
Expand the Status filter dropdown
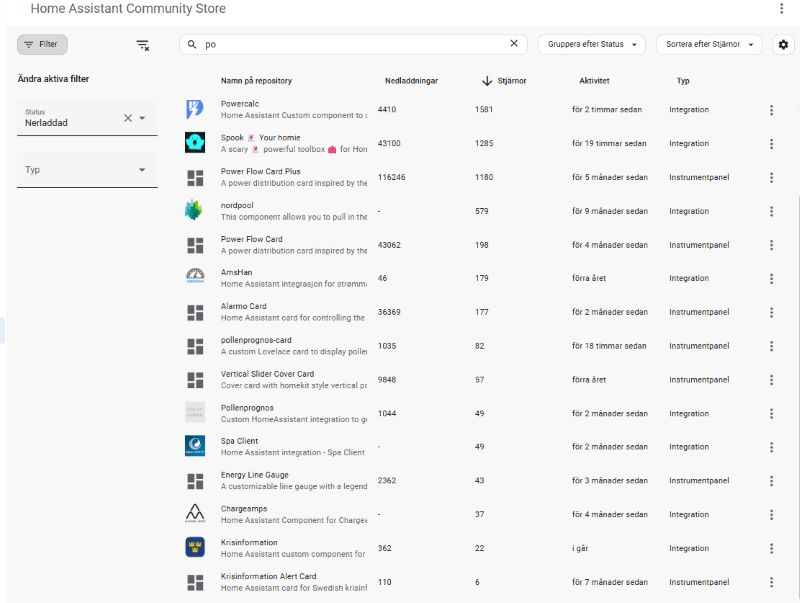(142, 118)
